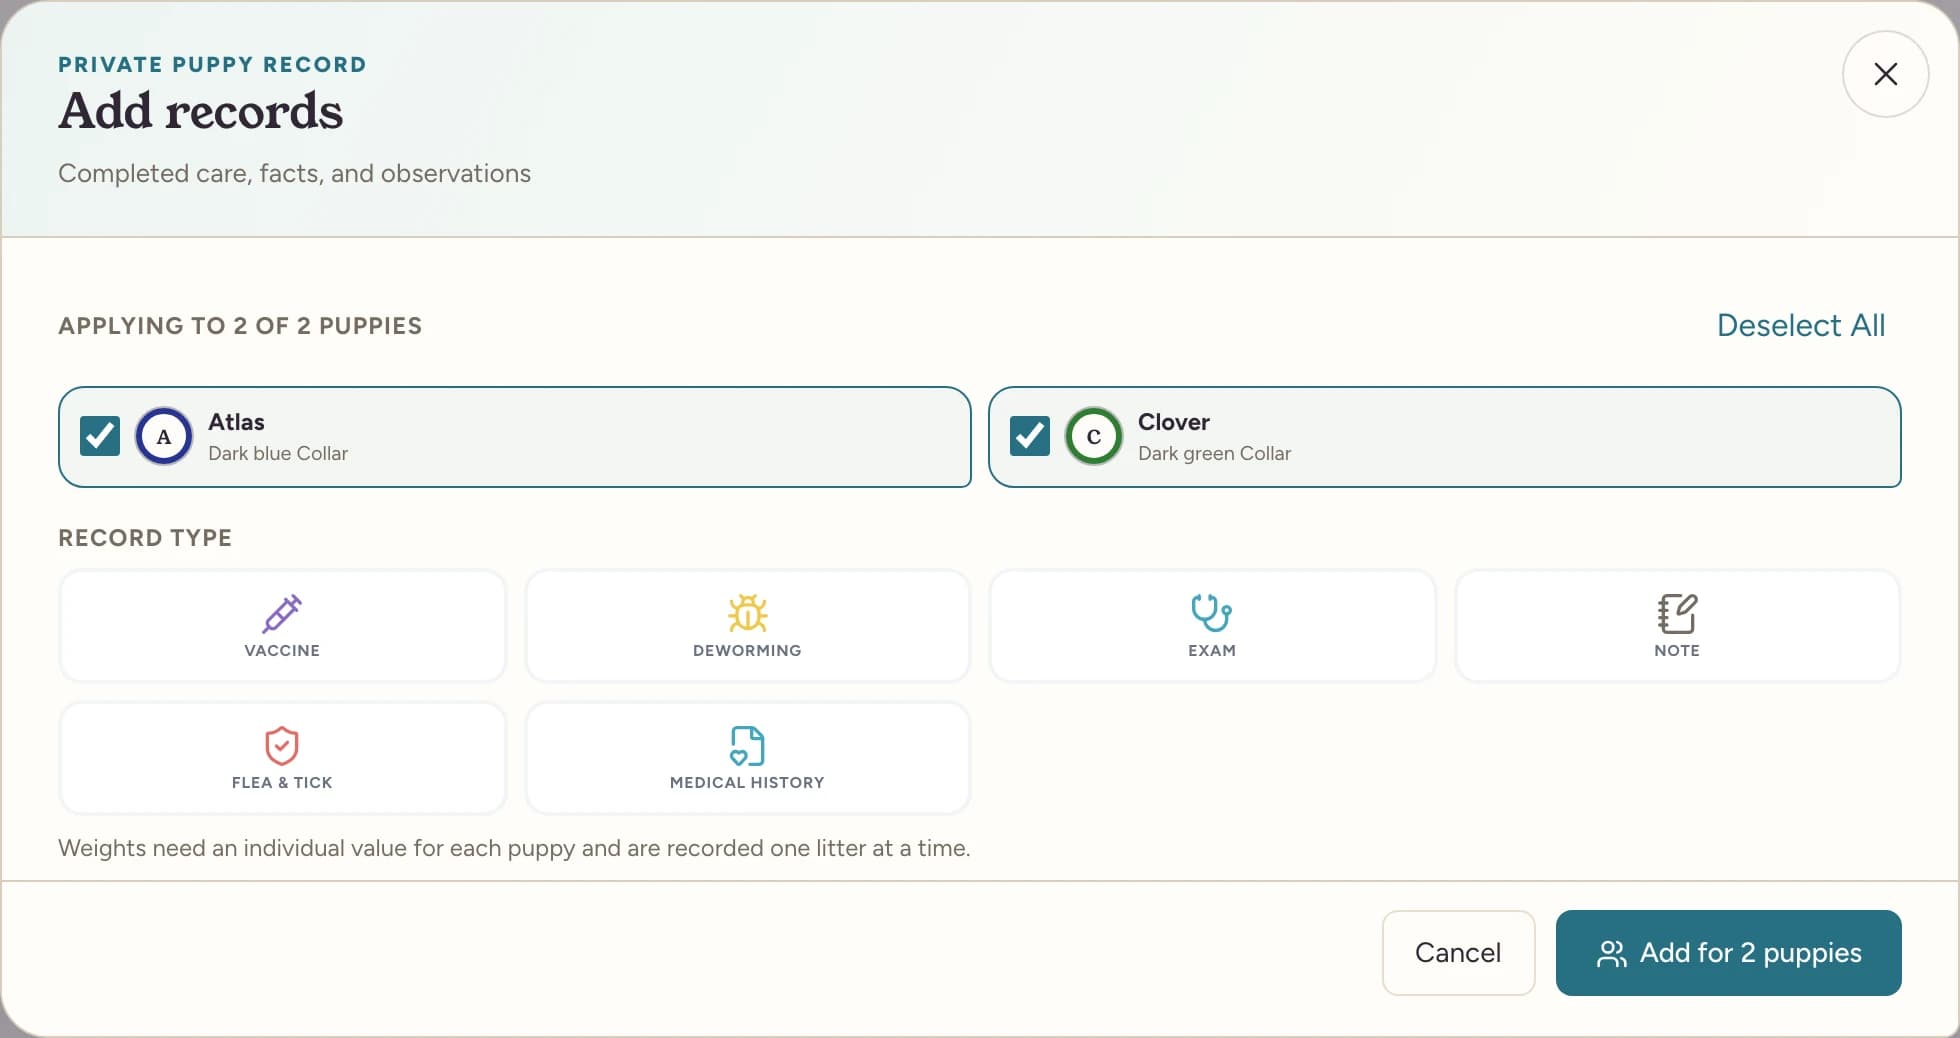Click 'Completed care, facts, and observations' subtitle
Screen dimensions: 1960x1038
(x=294, y=173)
